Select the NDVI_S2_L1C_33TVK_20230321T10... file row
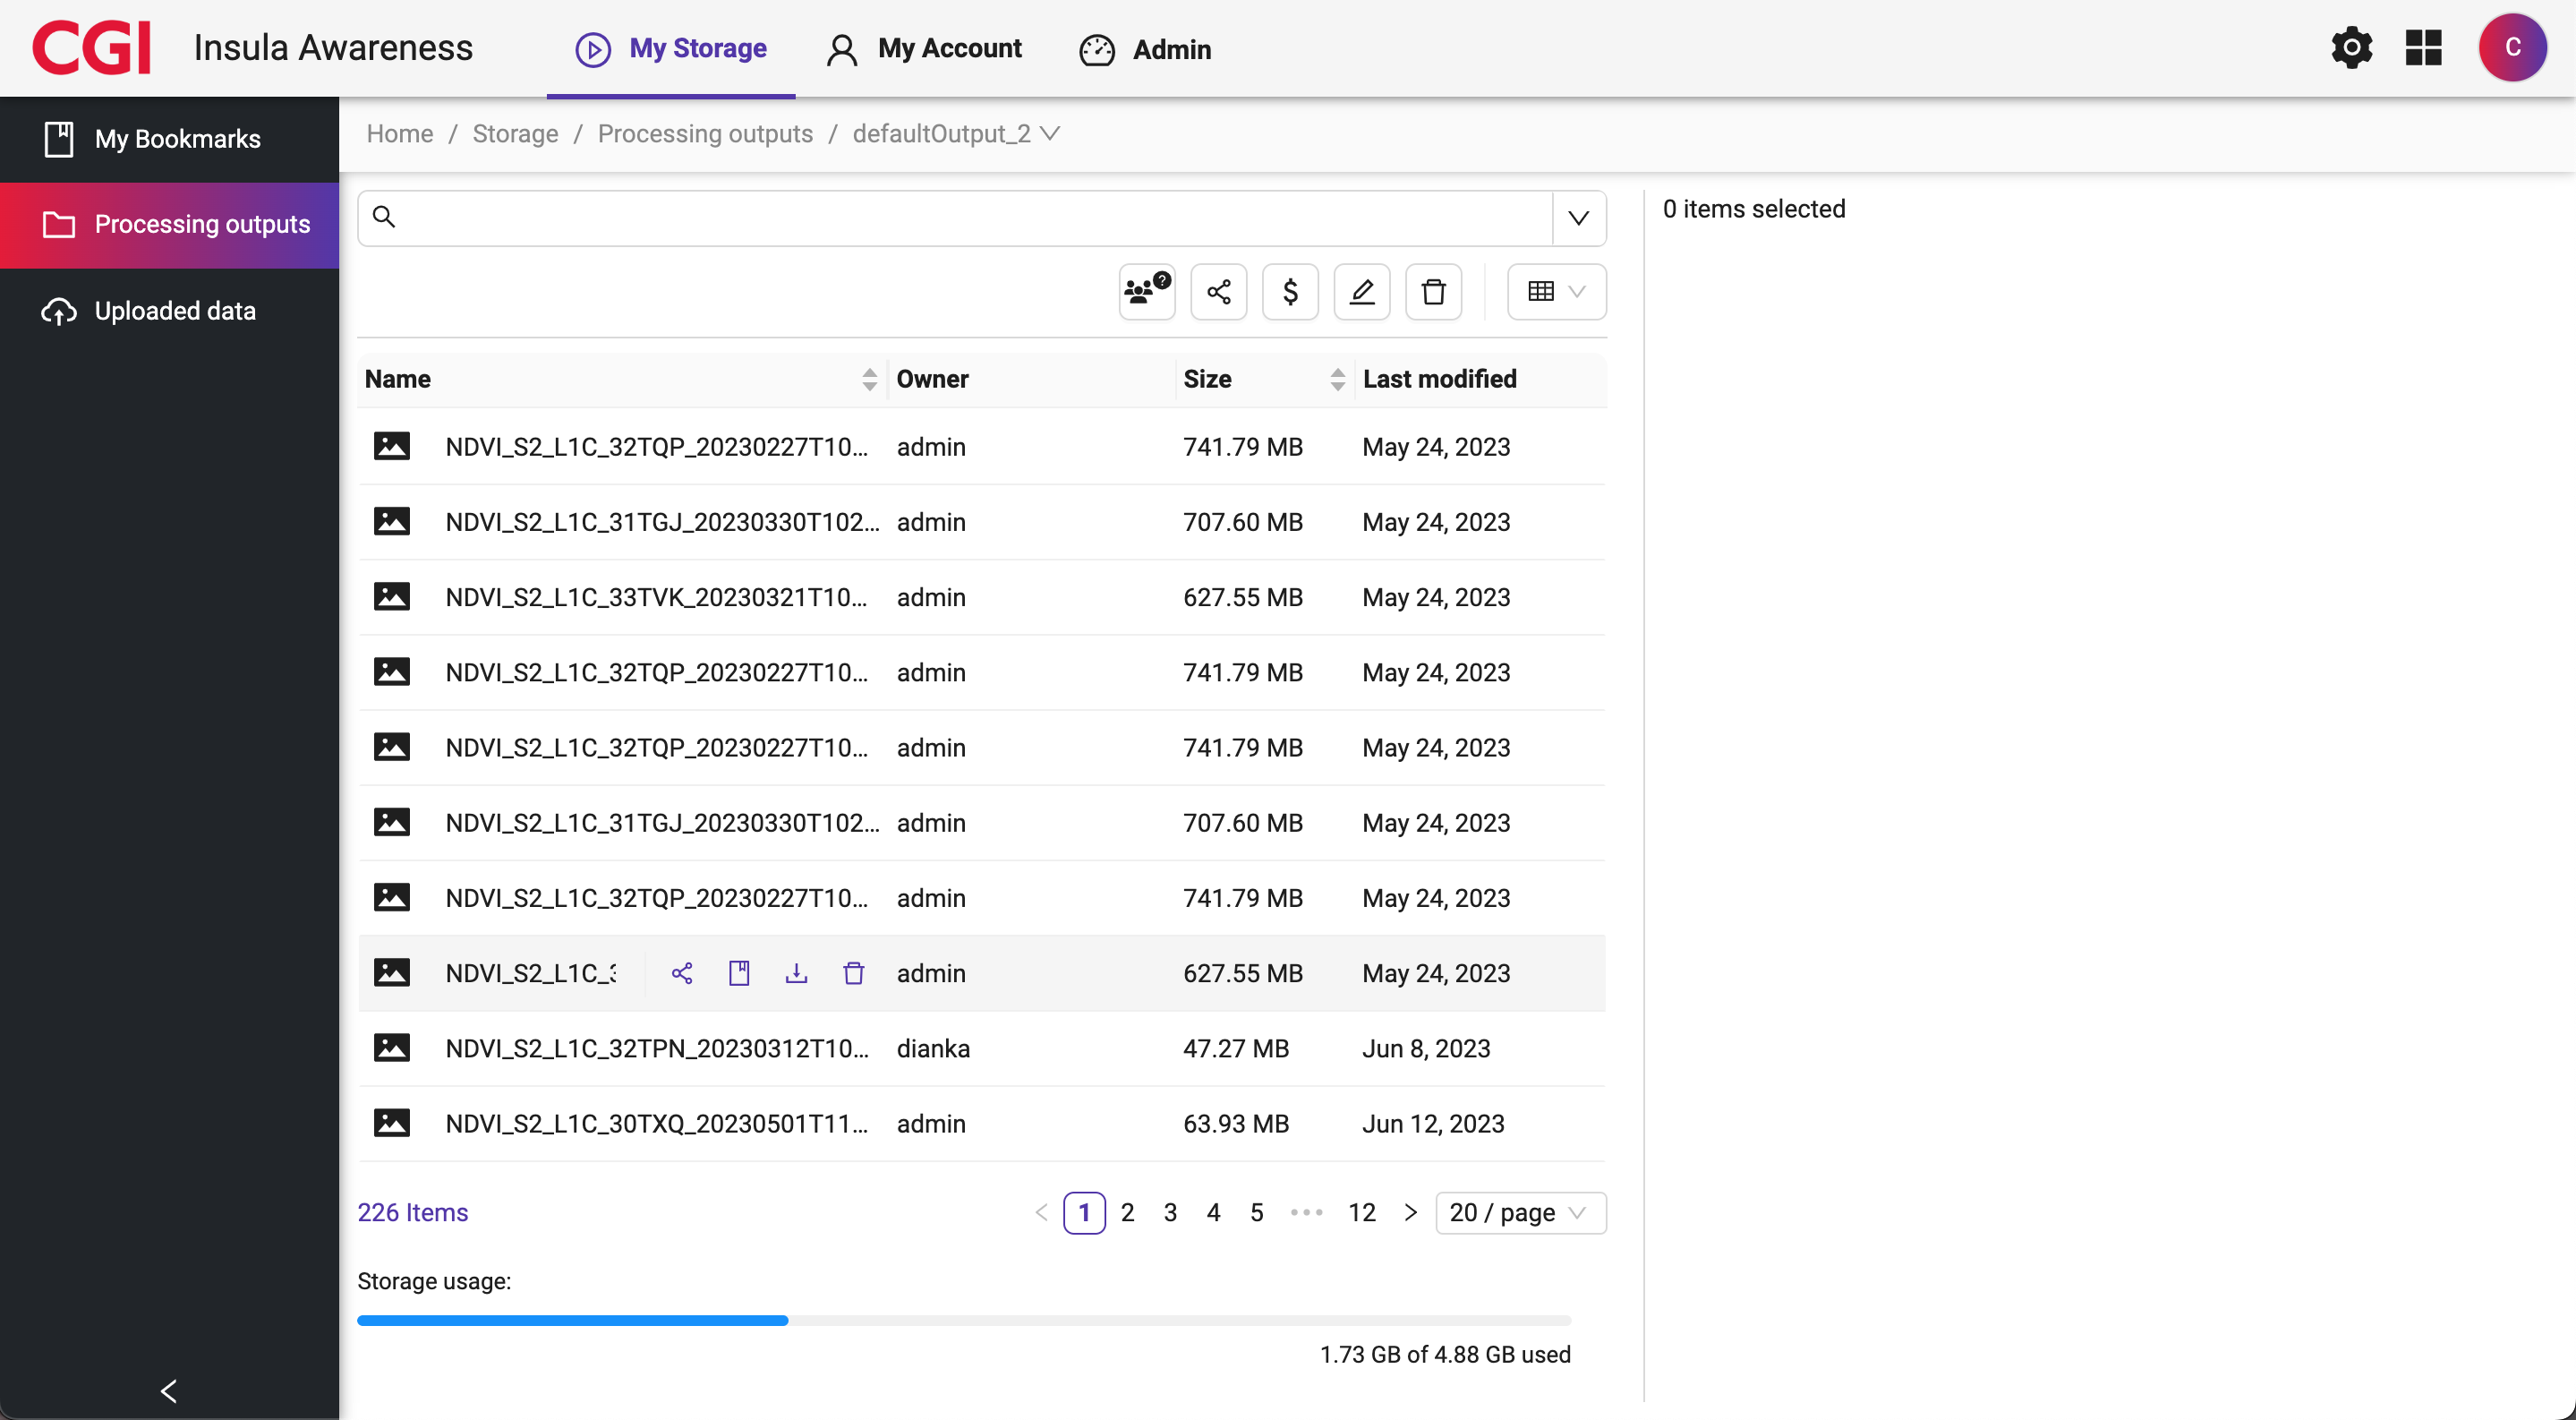Screen dimensions: 2576x1420 (982, 597)
